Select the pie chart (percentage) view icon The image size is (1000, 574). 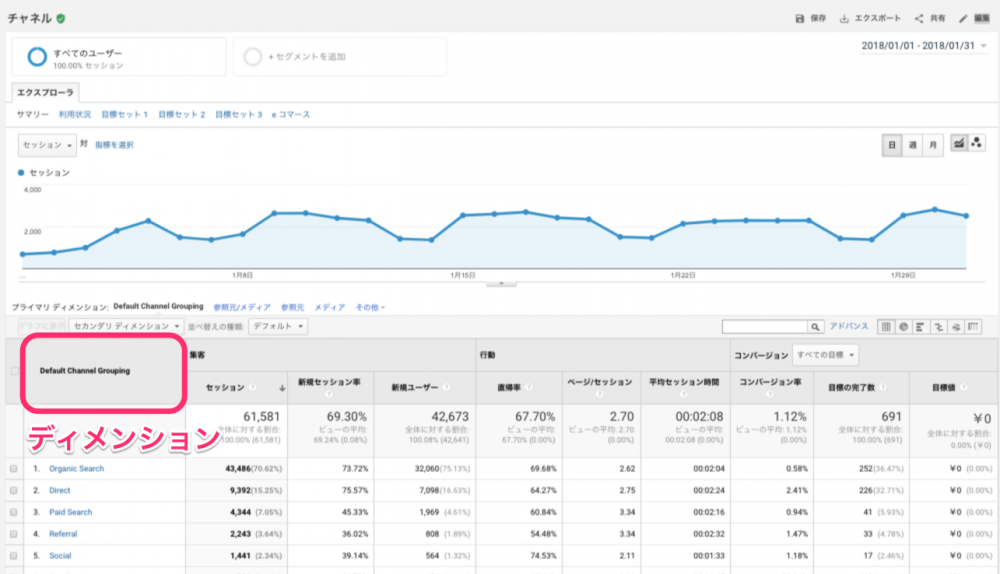tap(903, 327)
